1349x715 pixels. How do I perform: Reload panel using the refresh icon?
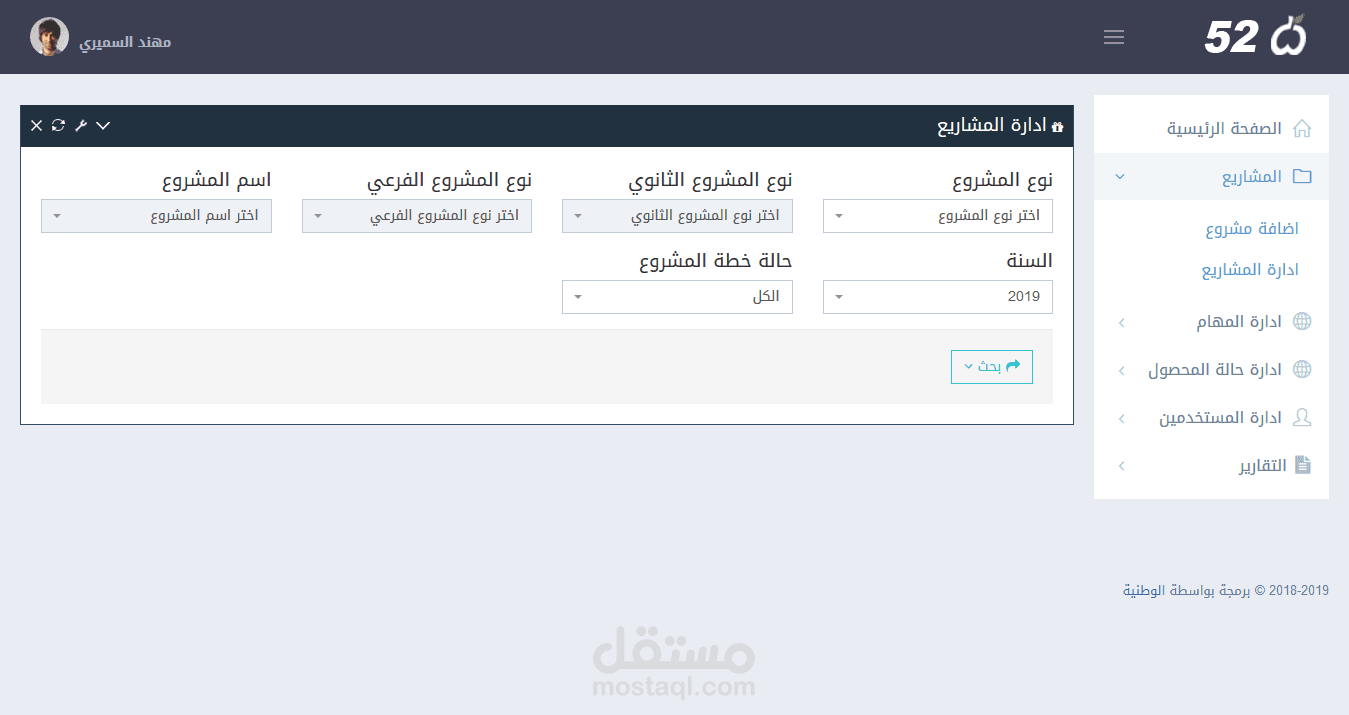click(x=58, y=125)
